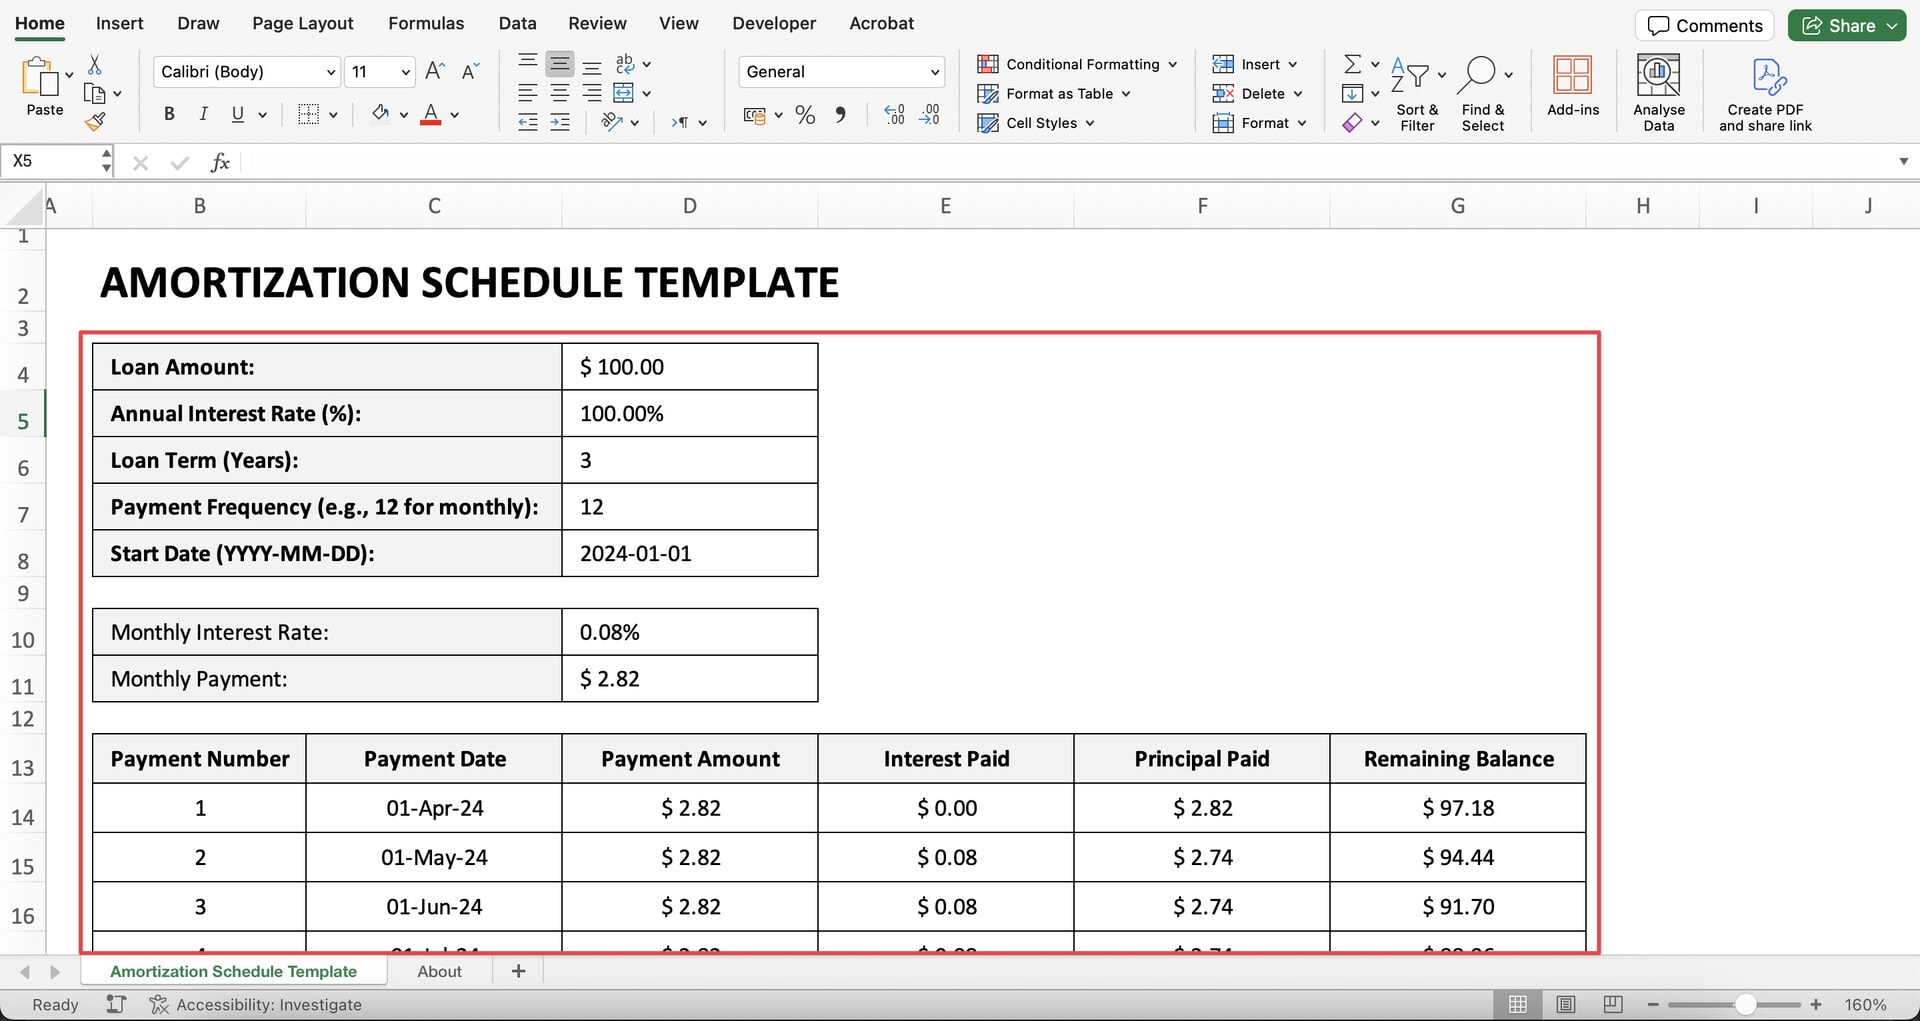Click the zoom slider handle

click(x=1745, y=1004)
